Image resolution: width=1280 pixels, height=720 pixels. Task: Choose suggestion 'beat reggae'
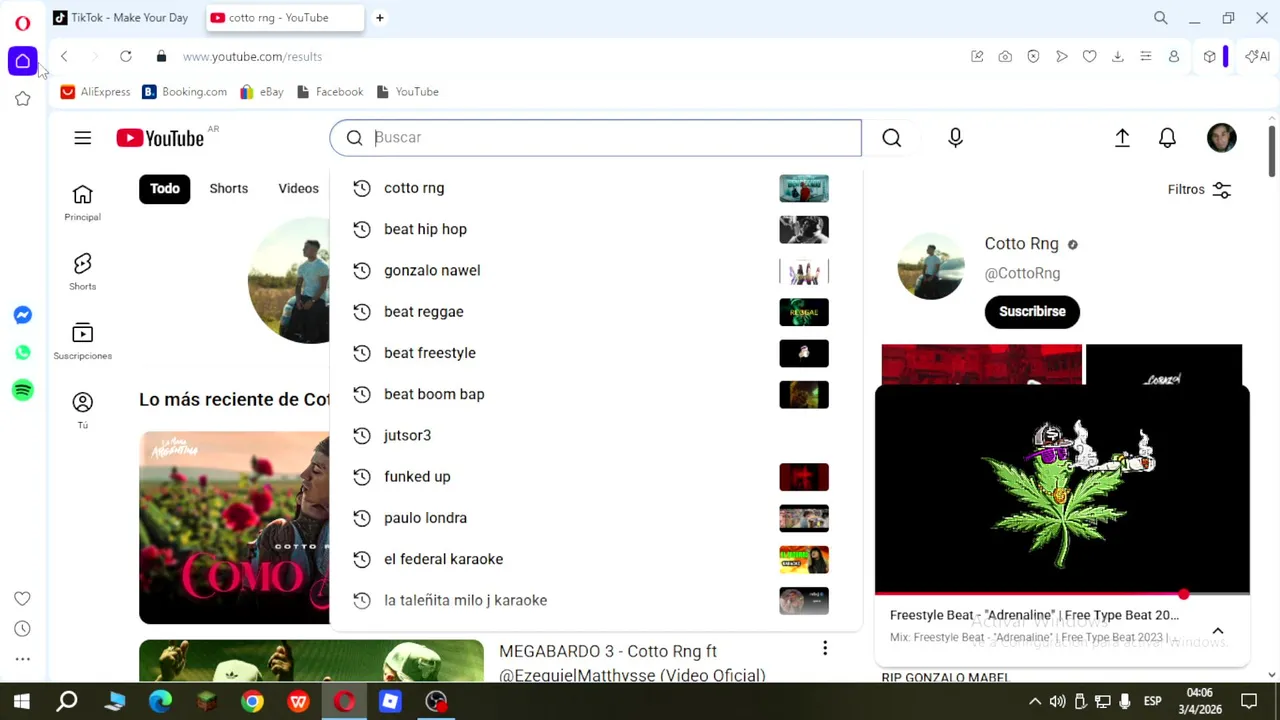[595, 312]
